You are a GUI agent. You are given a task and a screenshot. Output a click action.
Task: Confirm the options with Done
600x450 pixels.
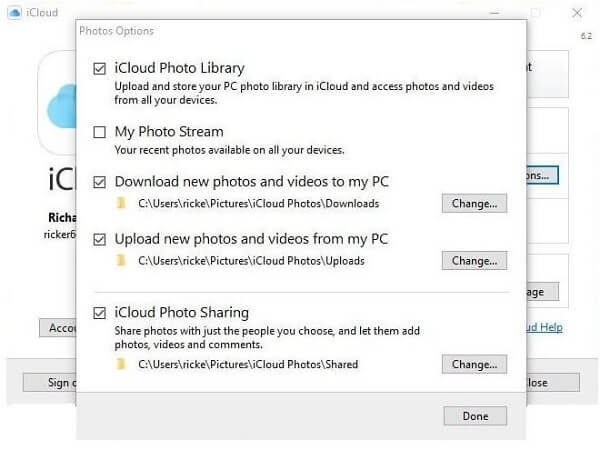475,416
